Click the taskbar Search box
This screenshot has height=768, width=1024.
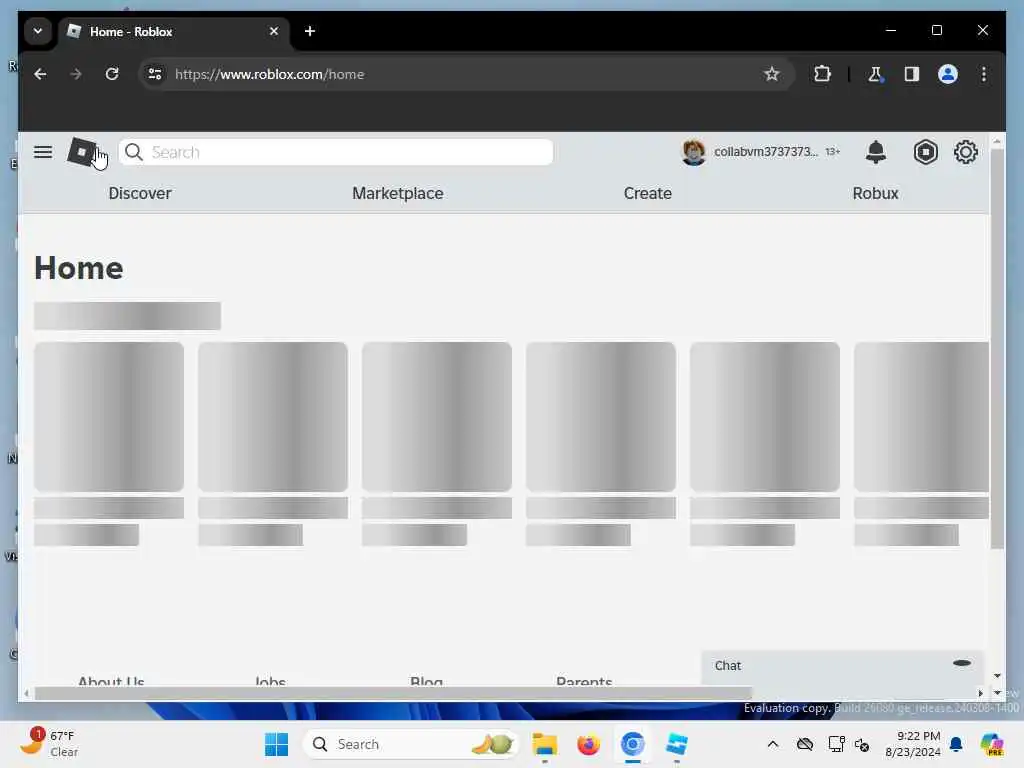coord(411,744)
